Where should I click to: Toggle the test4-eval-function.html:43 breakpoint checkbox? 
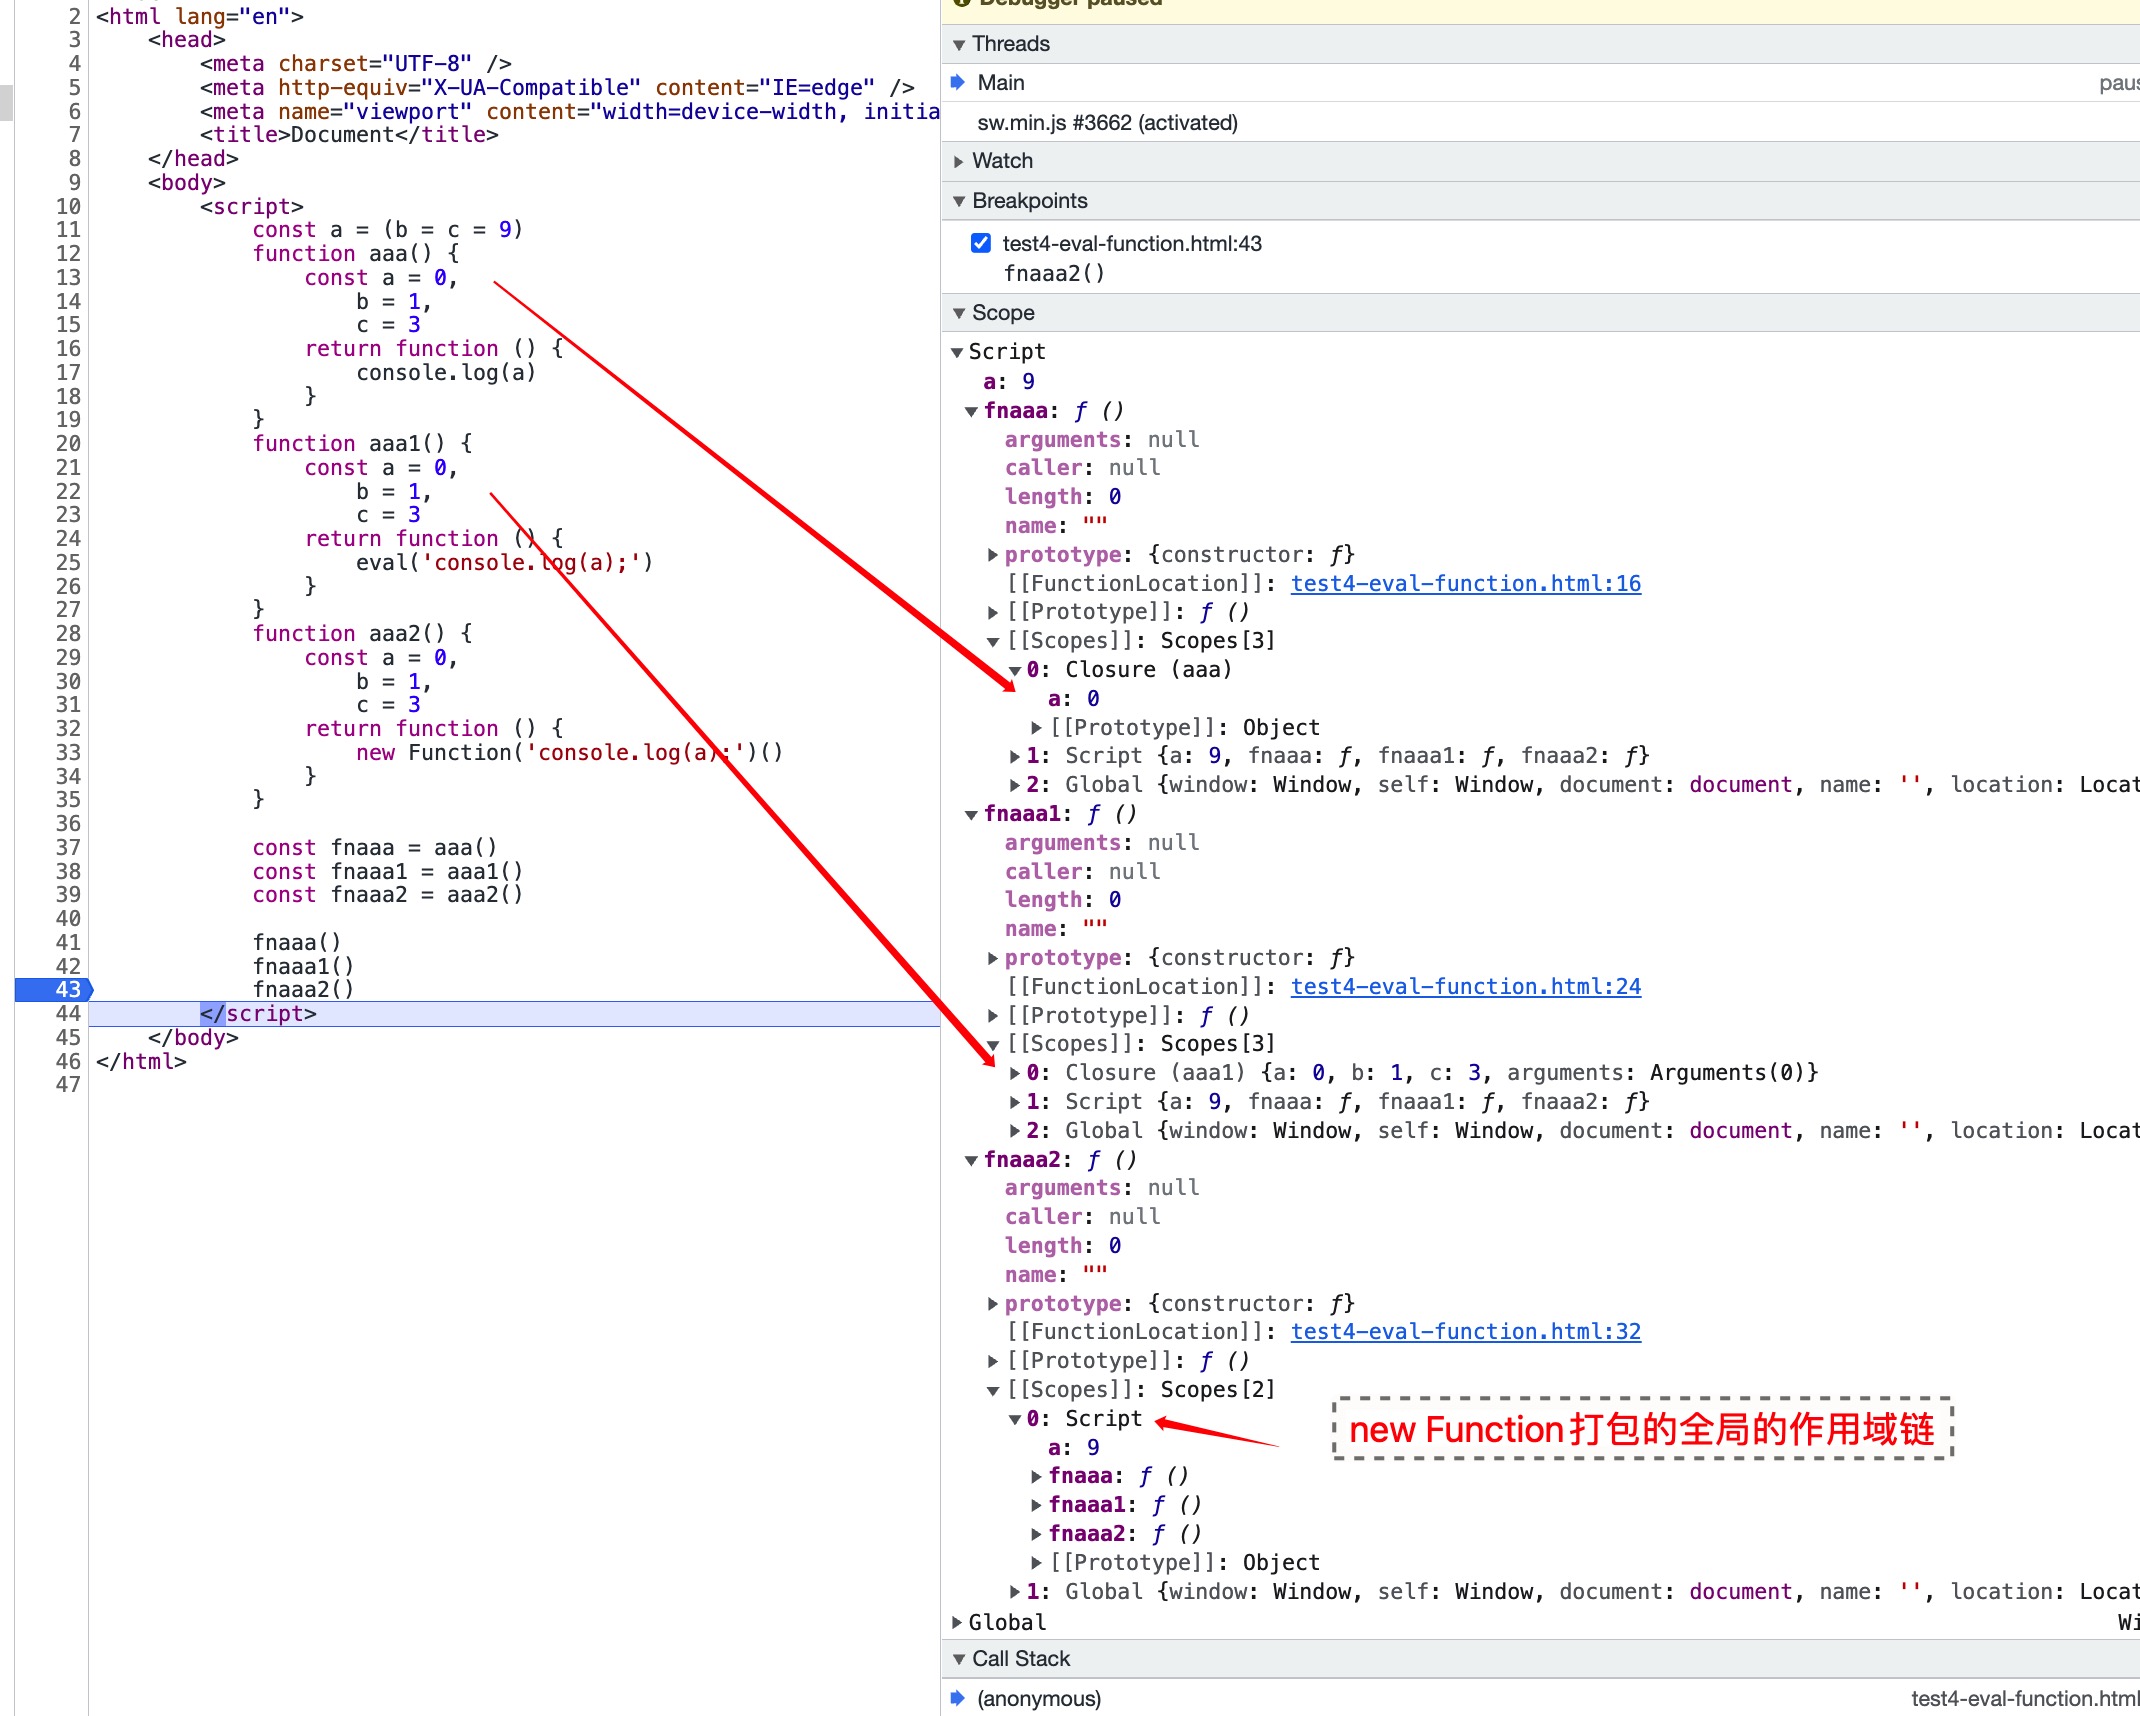[x=981, y=243]
